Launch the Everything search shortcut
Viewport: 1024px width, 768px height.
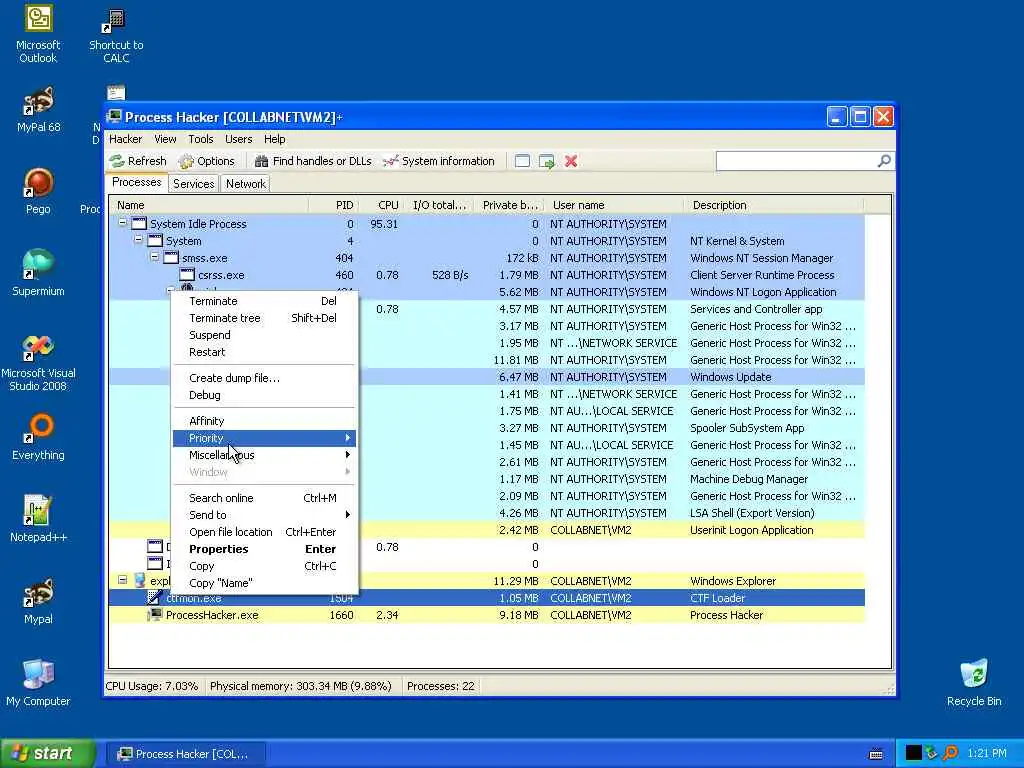(x=38, y=436)
